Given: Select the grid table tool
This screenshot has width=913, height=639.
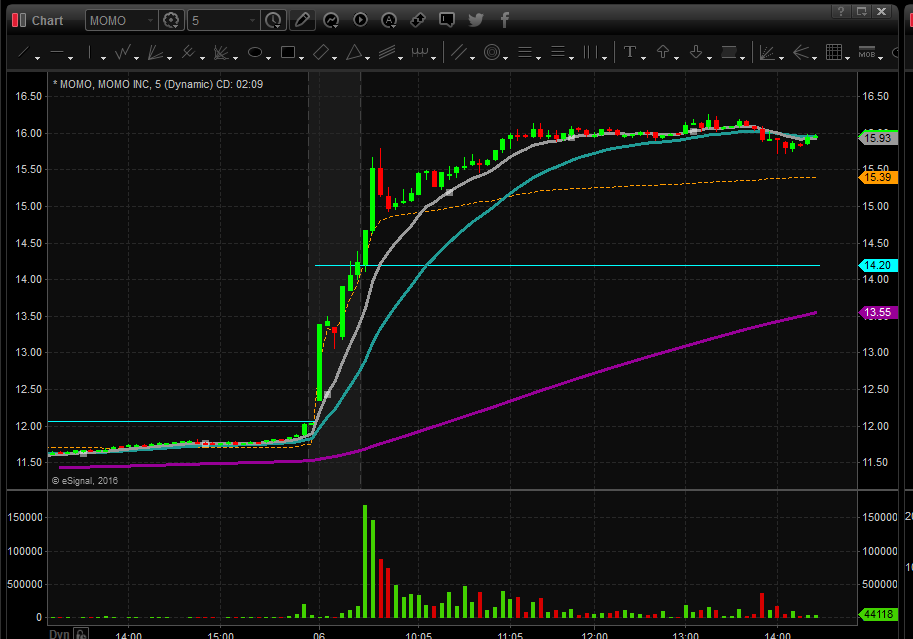Looking at the screenshot, I should [x=834, y=52].
